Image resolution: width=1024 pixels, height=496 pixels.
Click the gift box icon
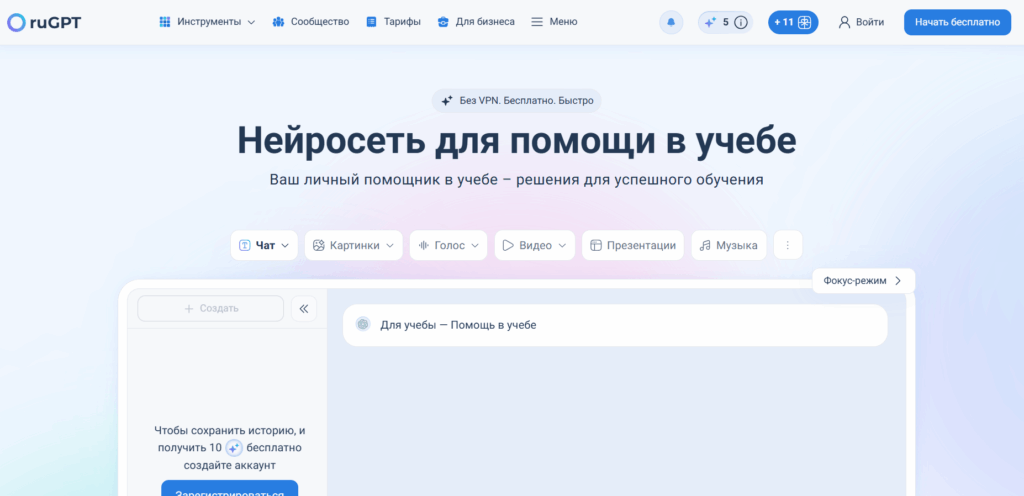(805, 22)
